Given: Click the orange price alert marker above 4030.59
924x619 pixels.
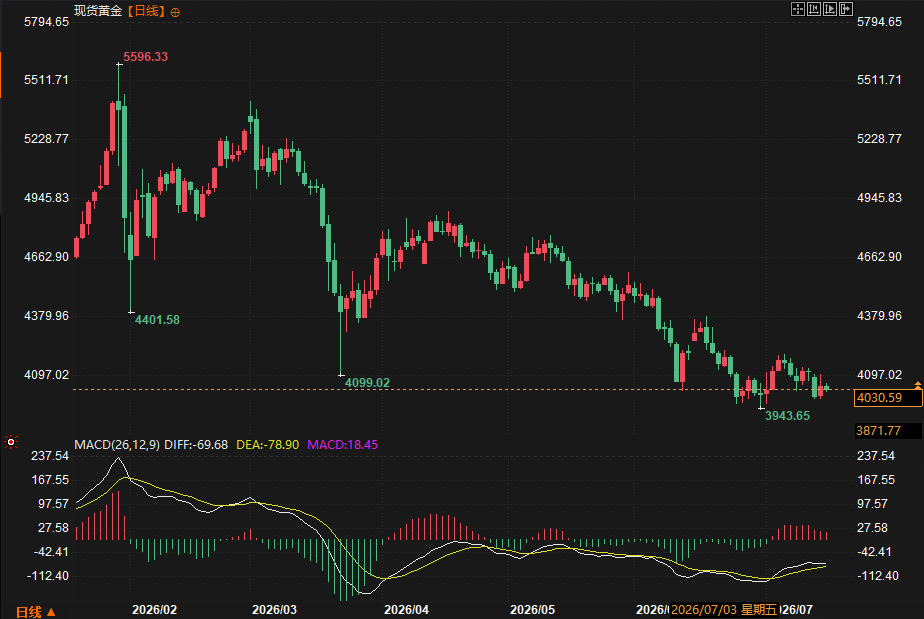Looking at the screenshot, I should pyautogui.click(x=918, y=384).
